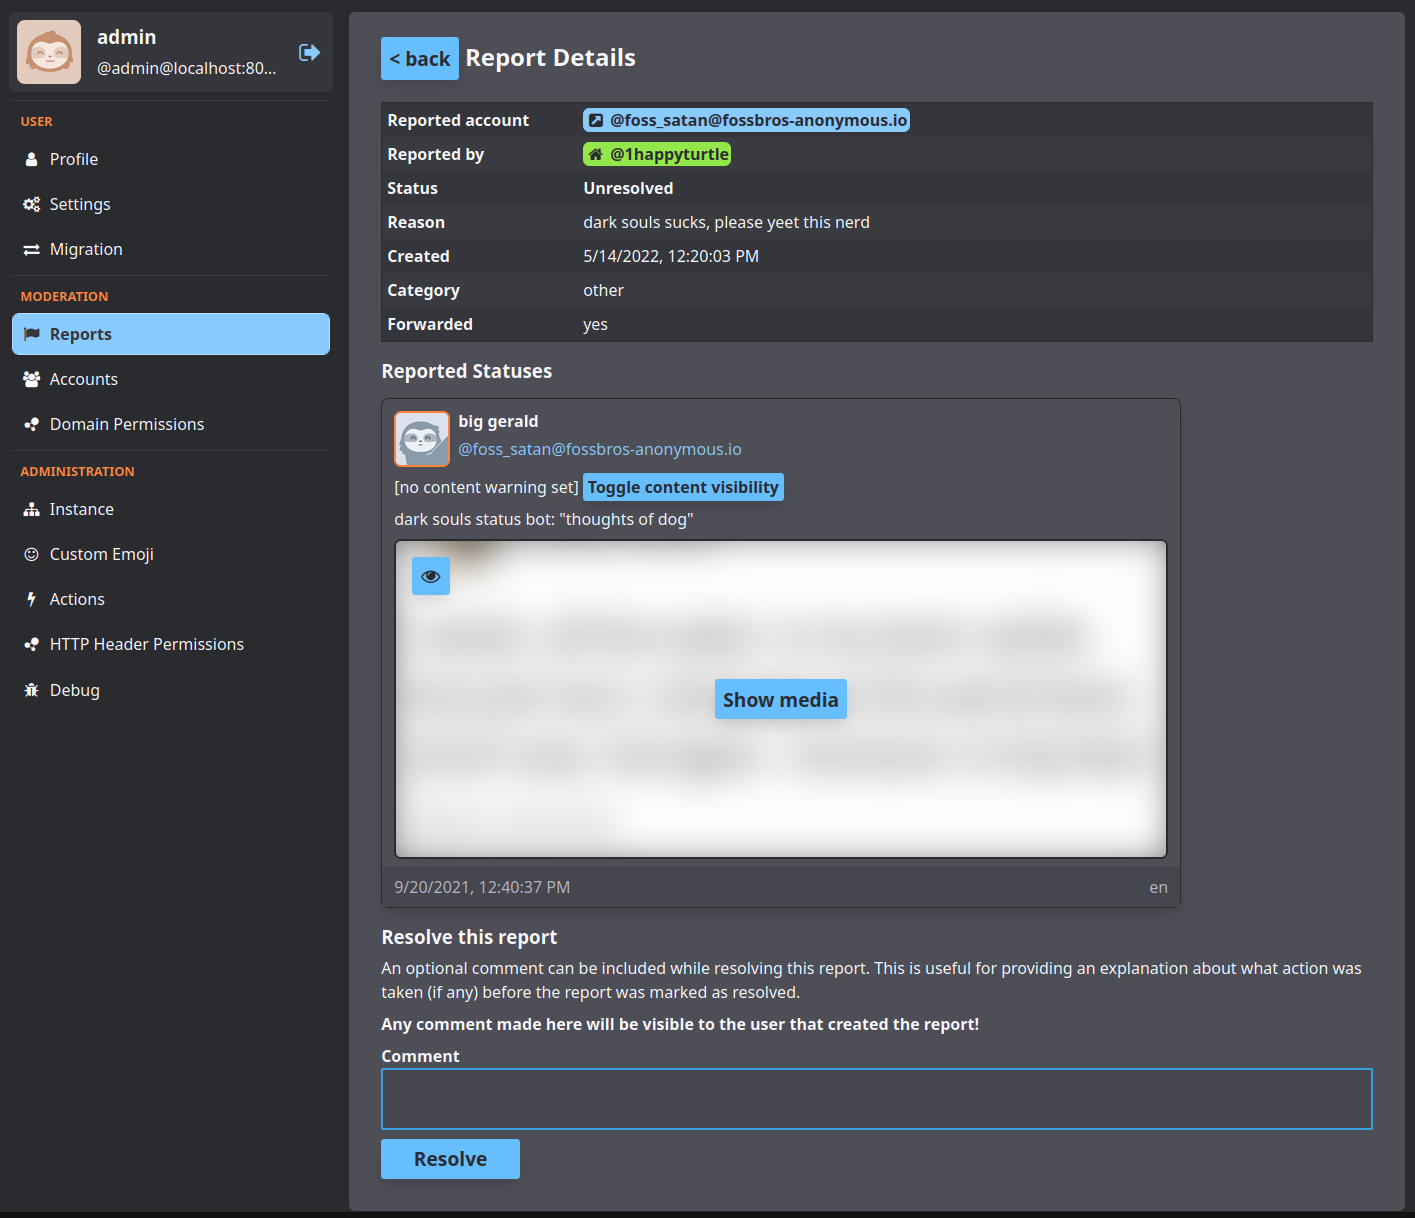Open Migration using the arrows icon
The width and height of the screenshot is (1415, 1218).
pos(31,249)
